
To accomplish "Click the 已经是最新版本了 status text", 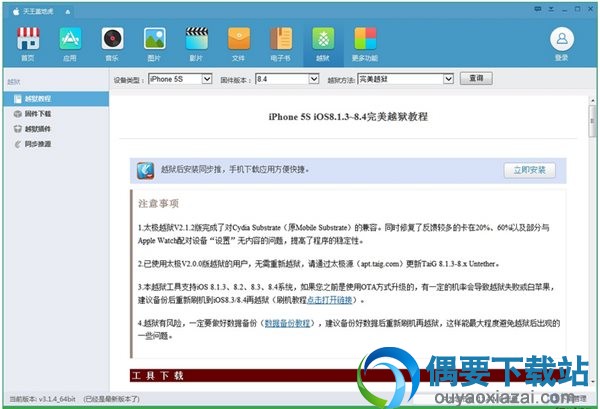I will click(x=111, y=399).
